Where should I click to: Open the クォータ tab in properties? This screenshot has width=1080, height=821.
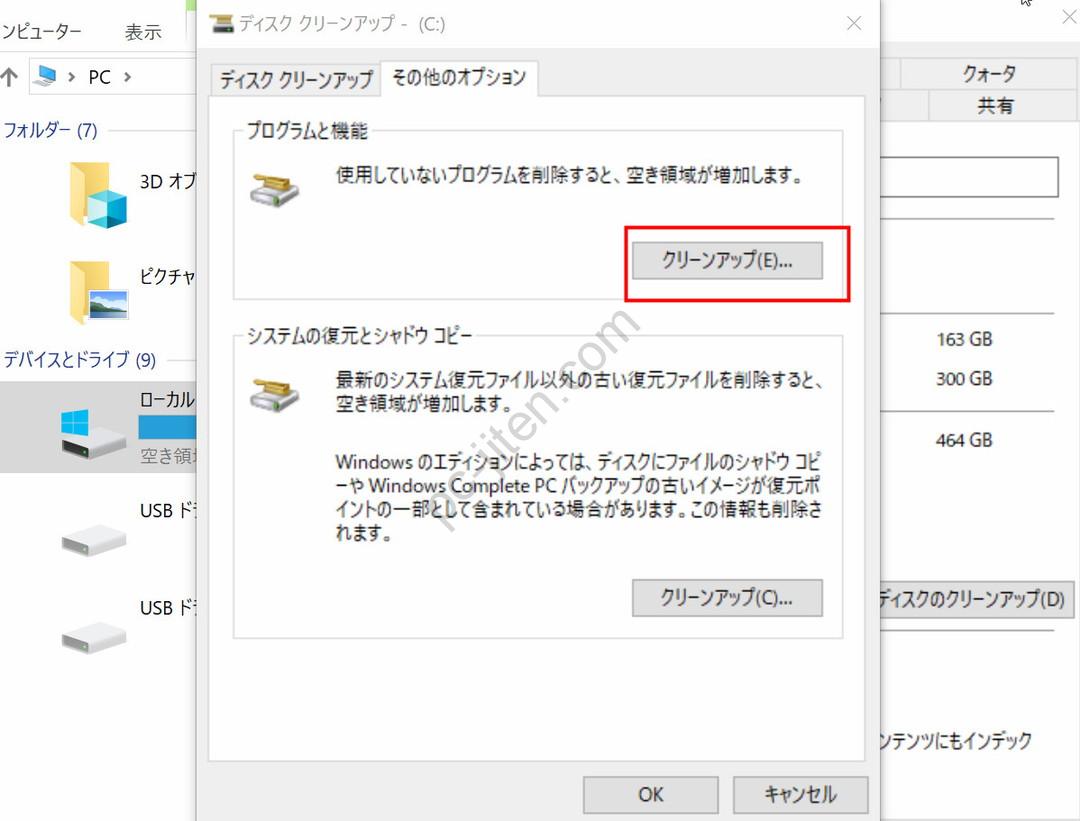(x=989, y=73)
